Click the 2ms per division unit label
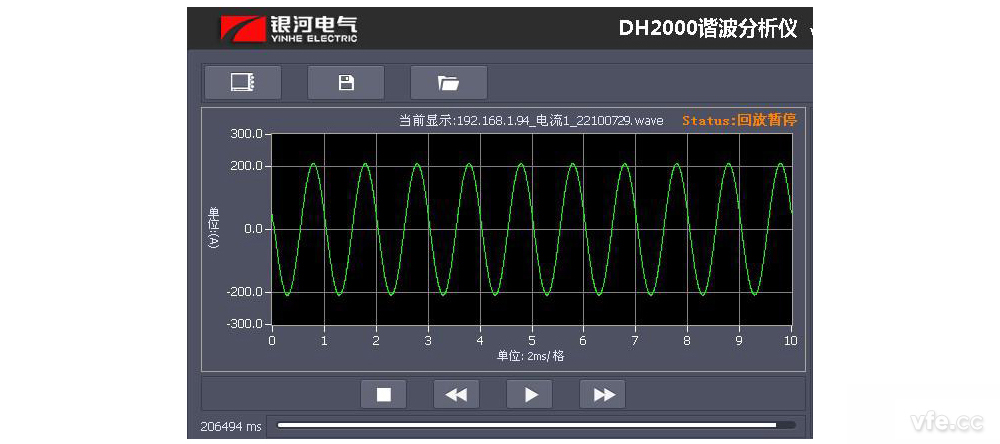Image resolution: width=1000 pixels, height=444 pixels. 530,356
